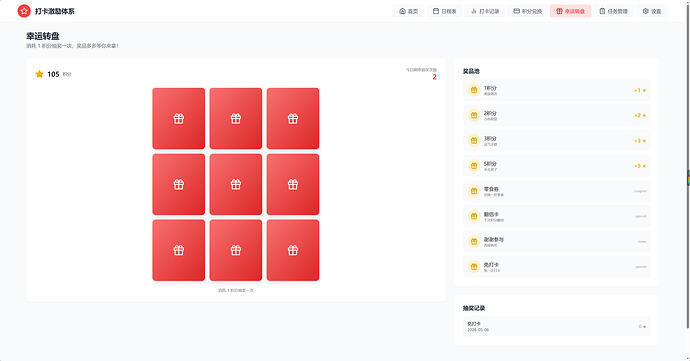Open the 免打卡 draw history record
Screen dimensions: 690x361
[x=557, y=327]
